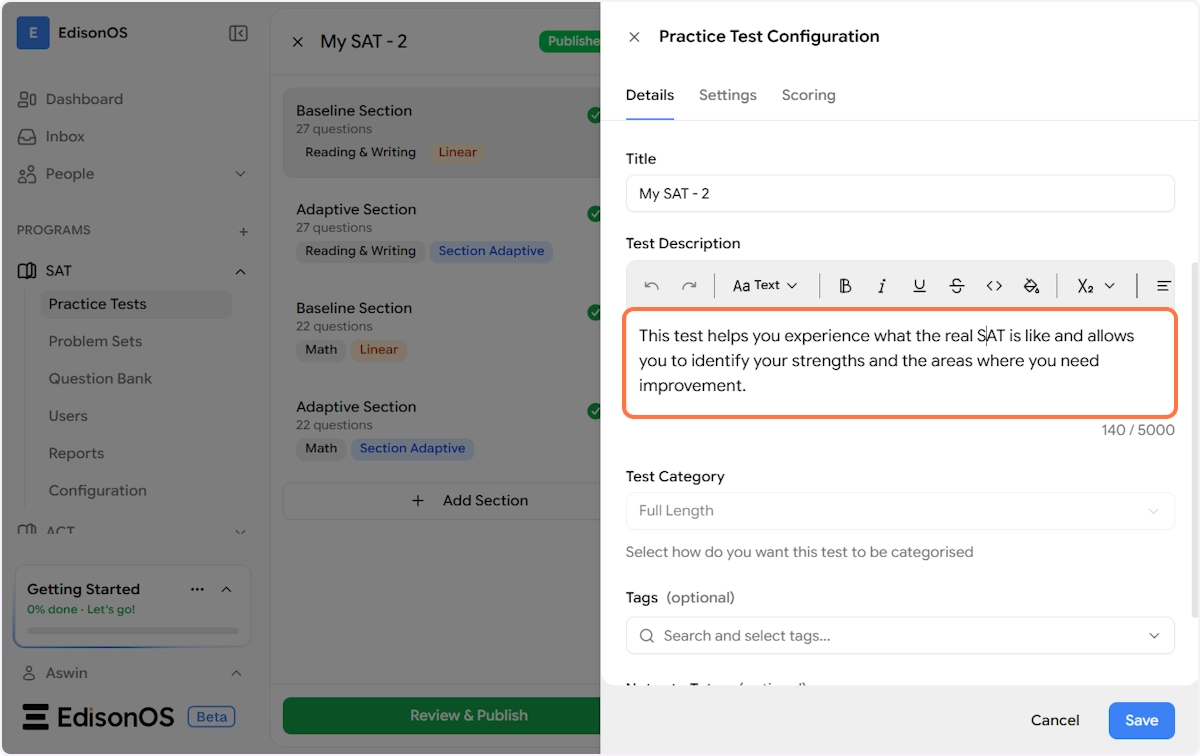The height and width of the screenshot is (756, 1200).
Task: Expand the subscript options dropdown
Action: [x=1096, y=286]
